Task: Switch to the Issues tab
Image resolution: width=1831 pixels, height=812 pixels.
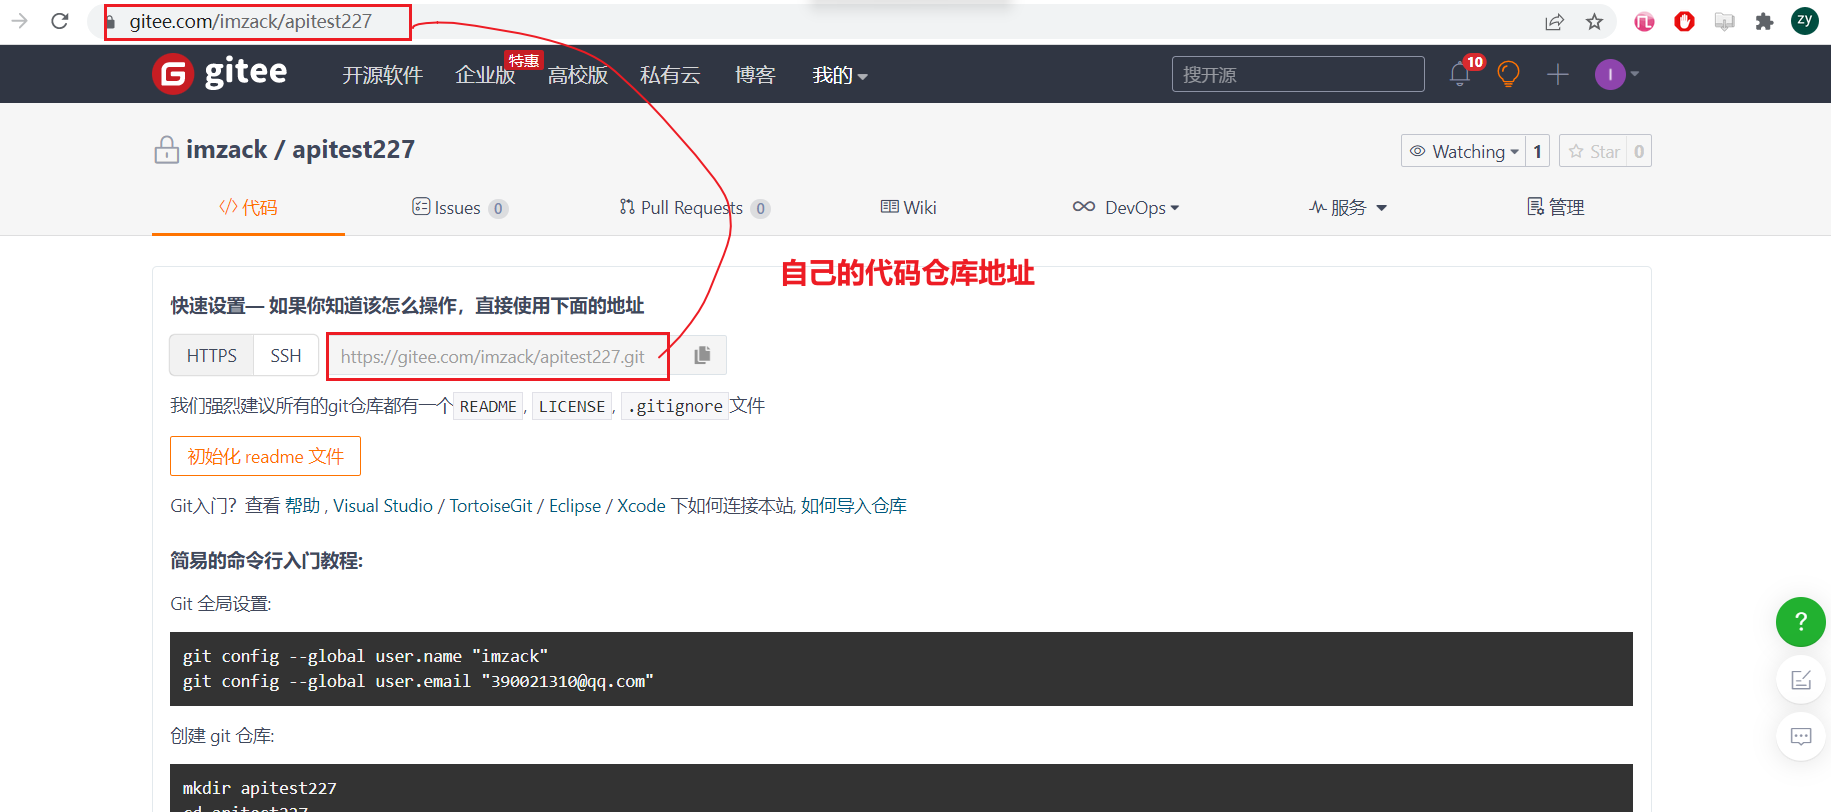Action: click(x=460, y=207)
